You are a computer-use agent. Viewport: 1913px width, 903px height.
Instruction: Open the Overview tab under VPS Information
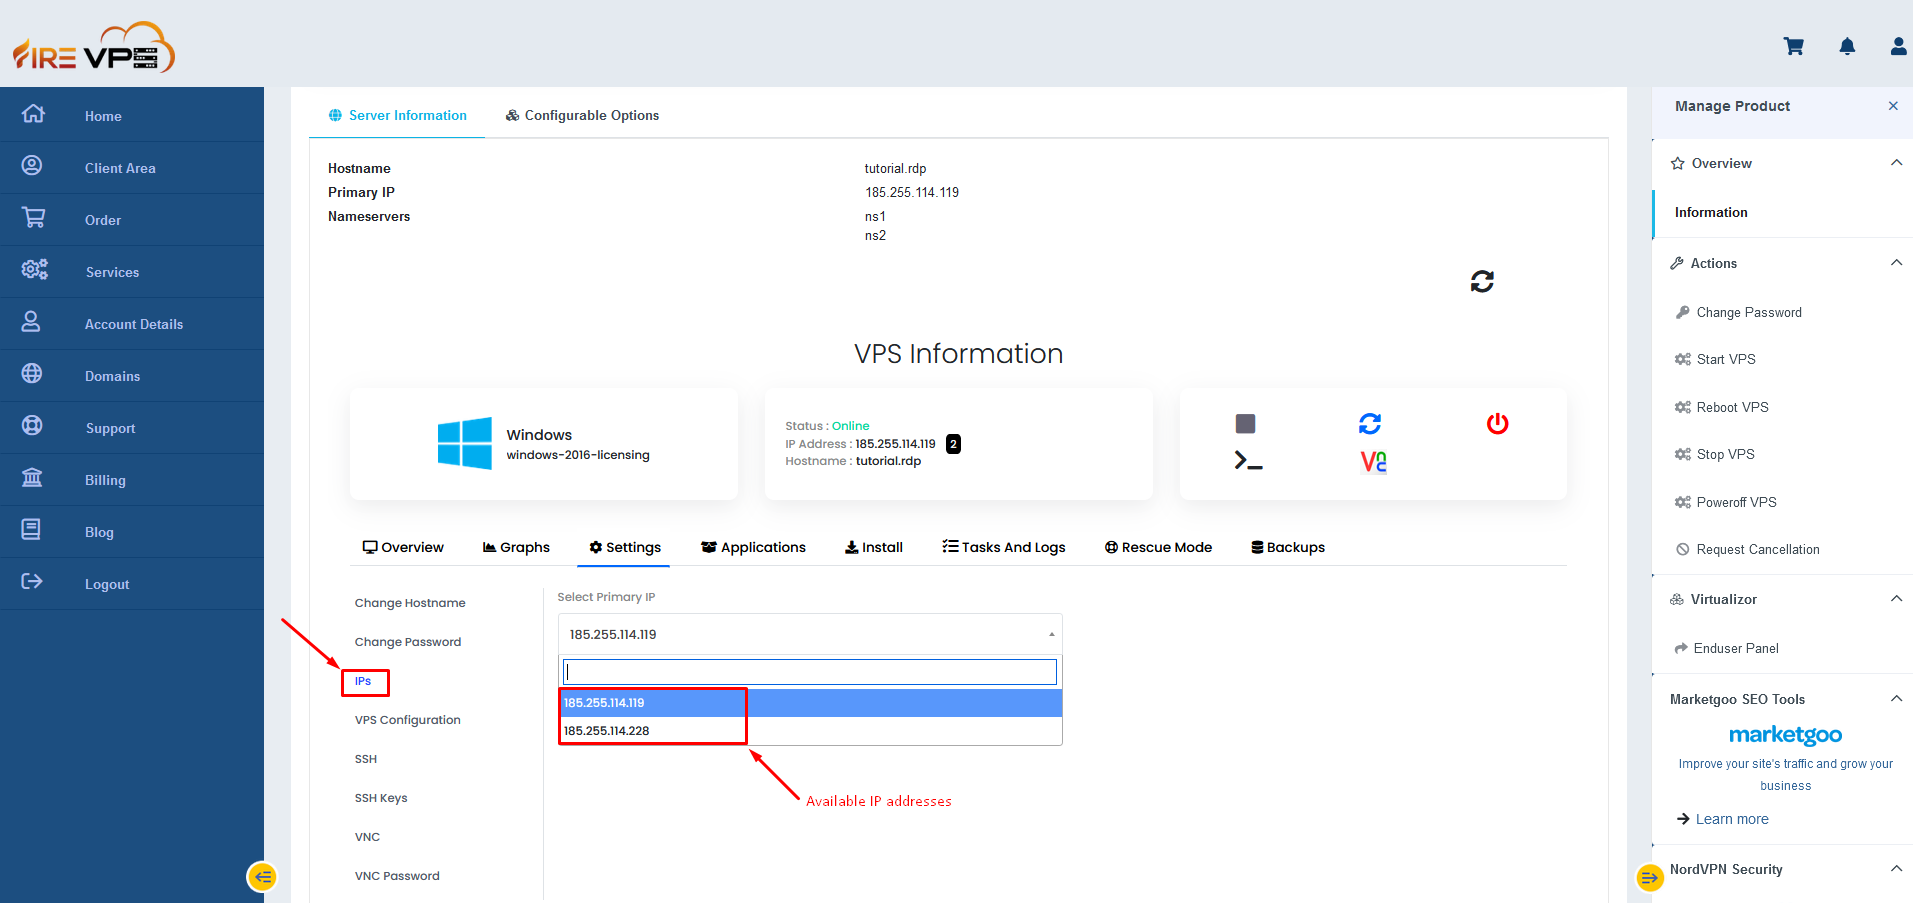(403, 547)
